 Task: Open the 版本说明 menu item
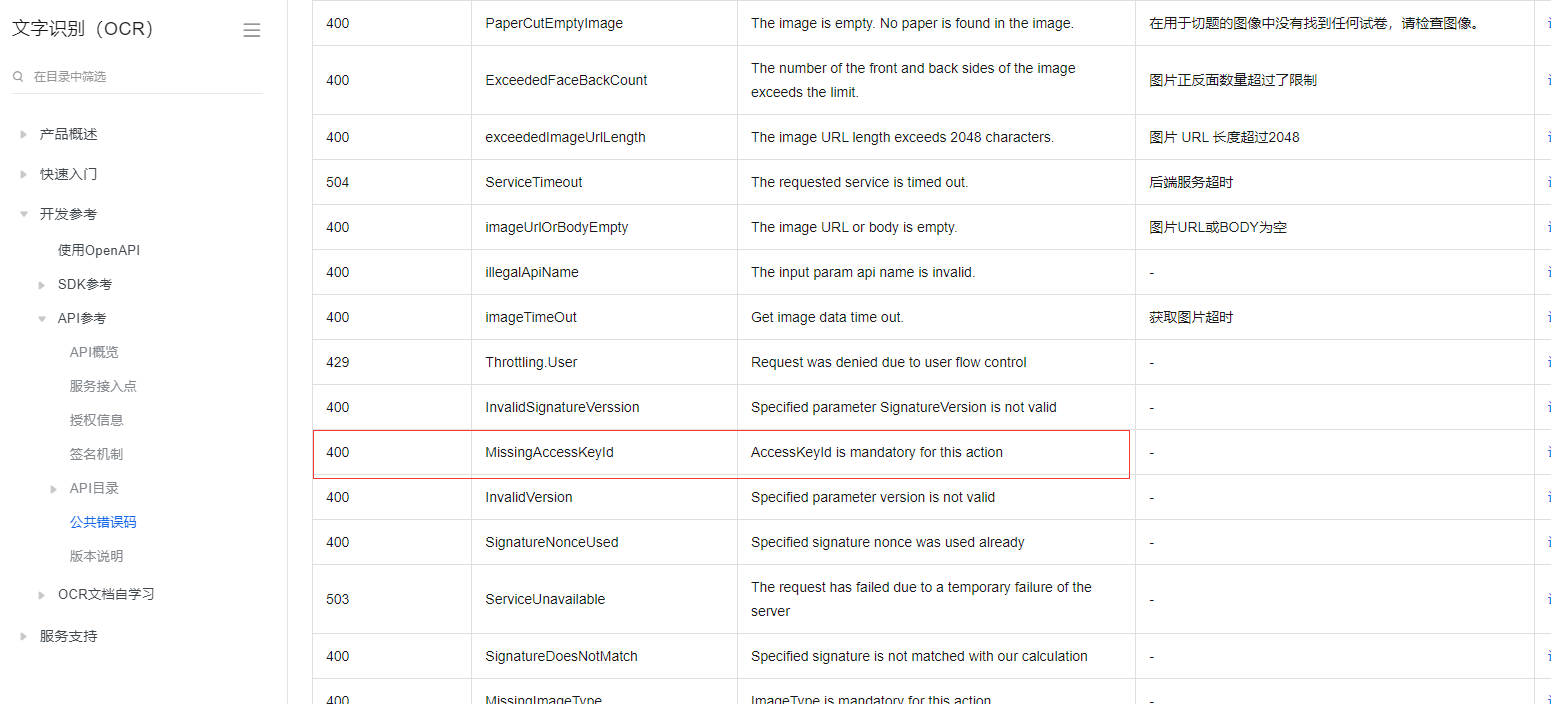97,556
